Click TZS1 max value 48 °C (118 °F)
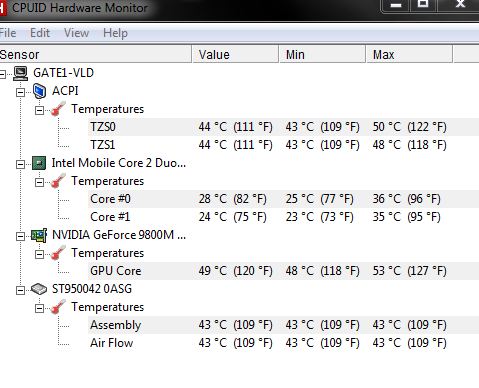The width and height of the screenshot is (479, 388). tap(409, 145)
